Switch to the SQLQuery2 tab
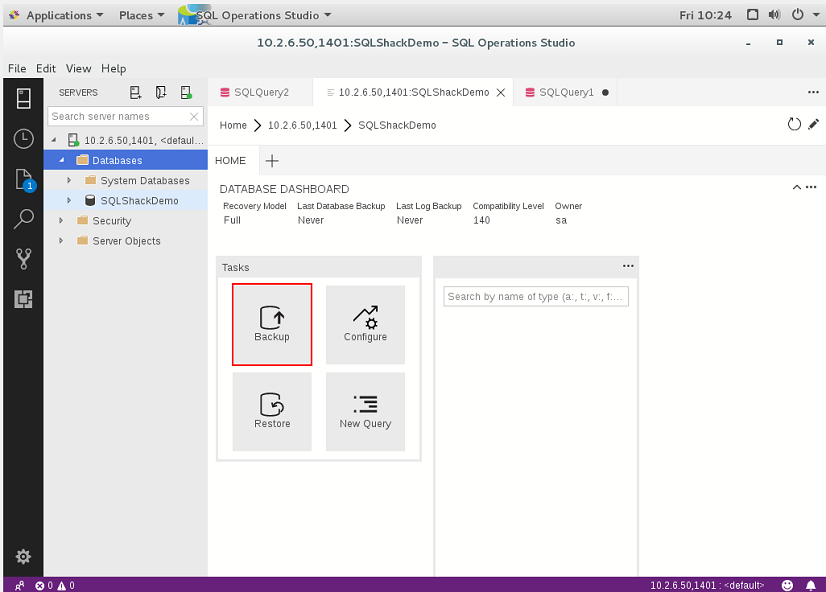 click(x=255, y=92)
